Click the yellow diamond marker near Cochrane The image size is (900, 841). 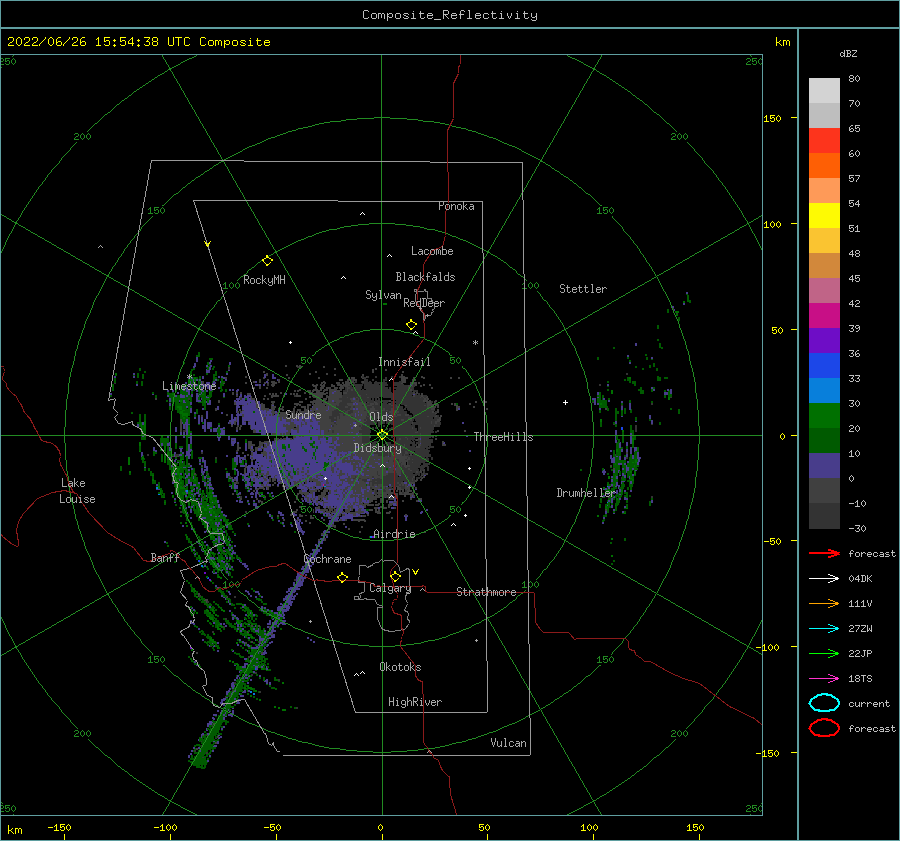[343, 577]
